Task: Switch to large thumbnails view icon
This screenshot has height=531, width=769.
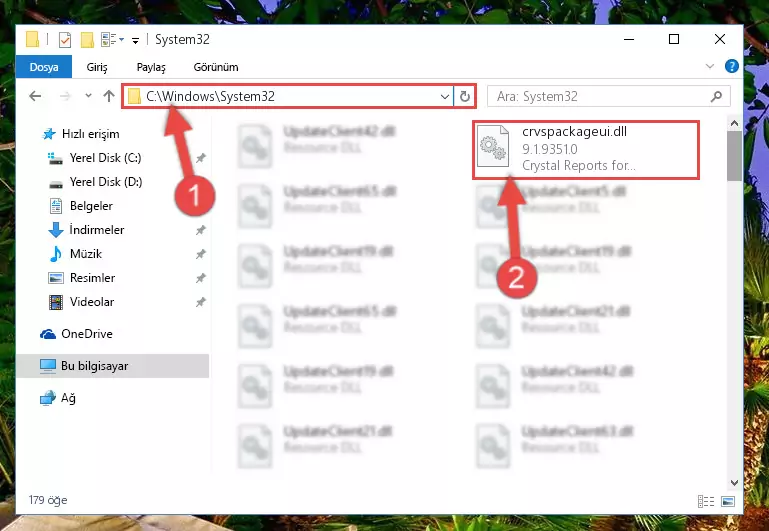Action: pyautogui.click(x=728, y=501)
